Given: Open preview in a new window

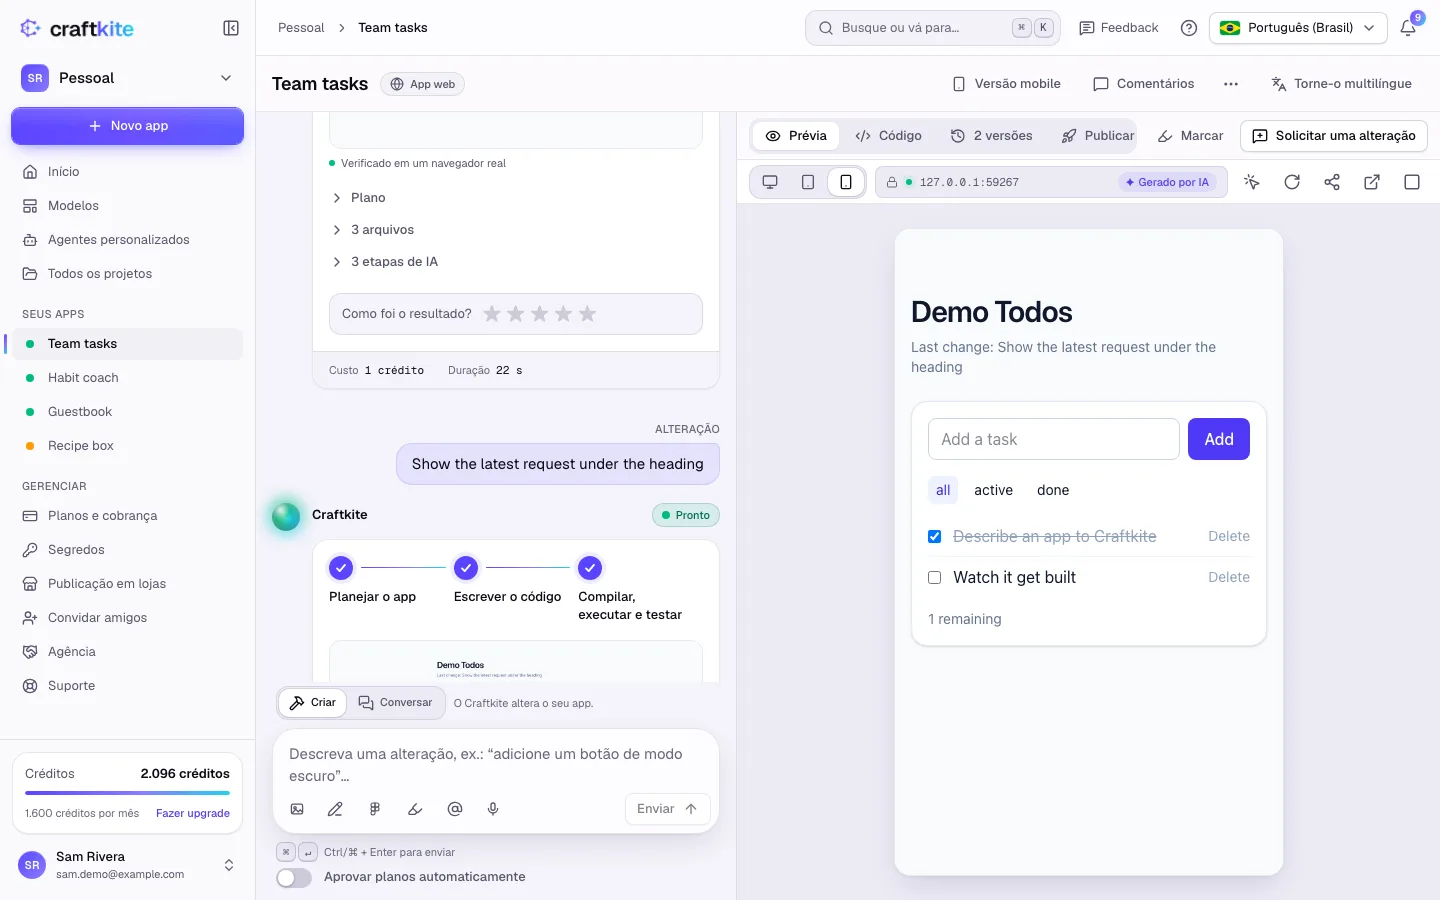Looking at the screenshot, I should tap(1372, 182).
